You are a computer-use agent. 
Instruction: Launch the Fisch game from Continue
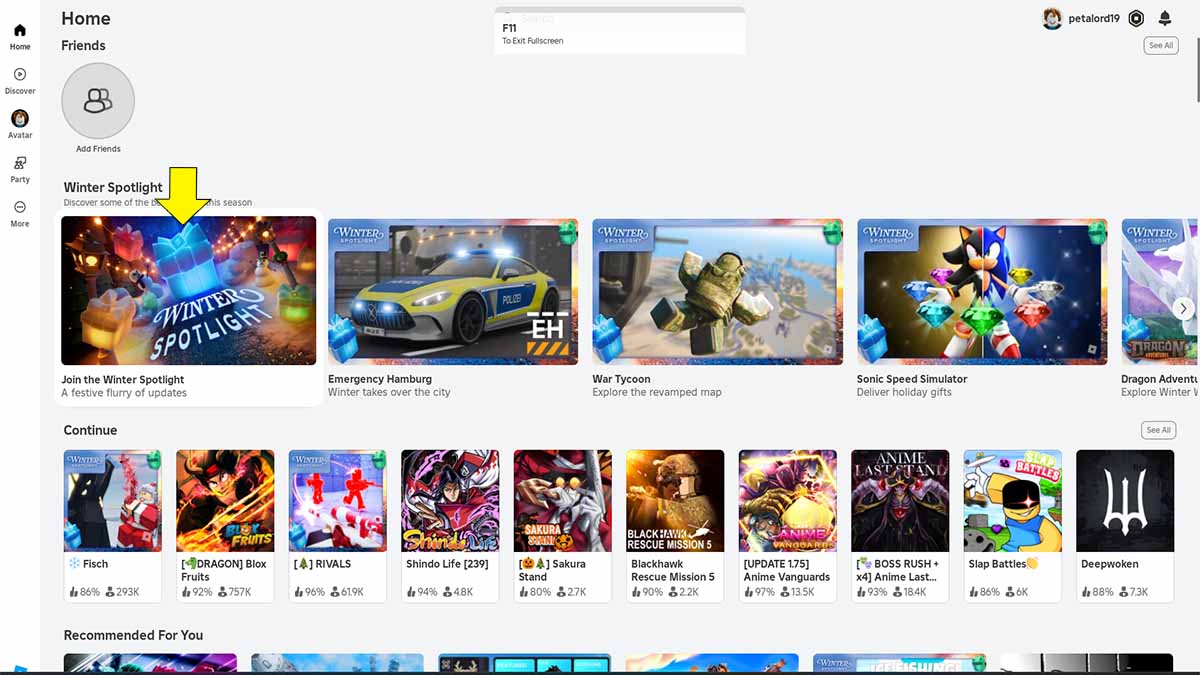(112, 500)
